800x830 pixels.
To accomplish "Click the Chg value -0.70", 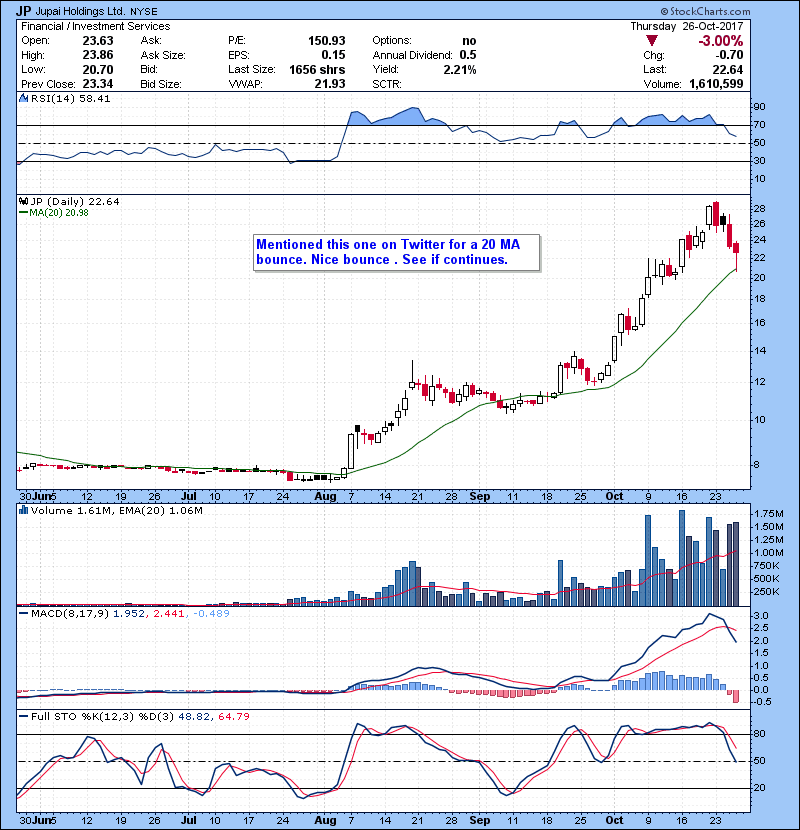I will (729, 55).
